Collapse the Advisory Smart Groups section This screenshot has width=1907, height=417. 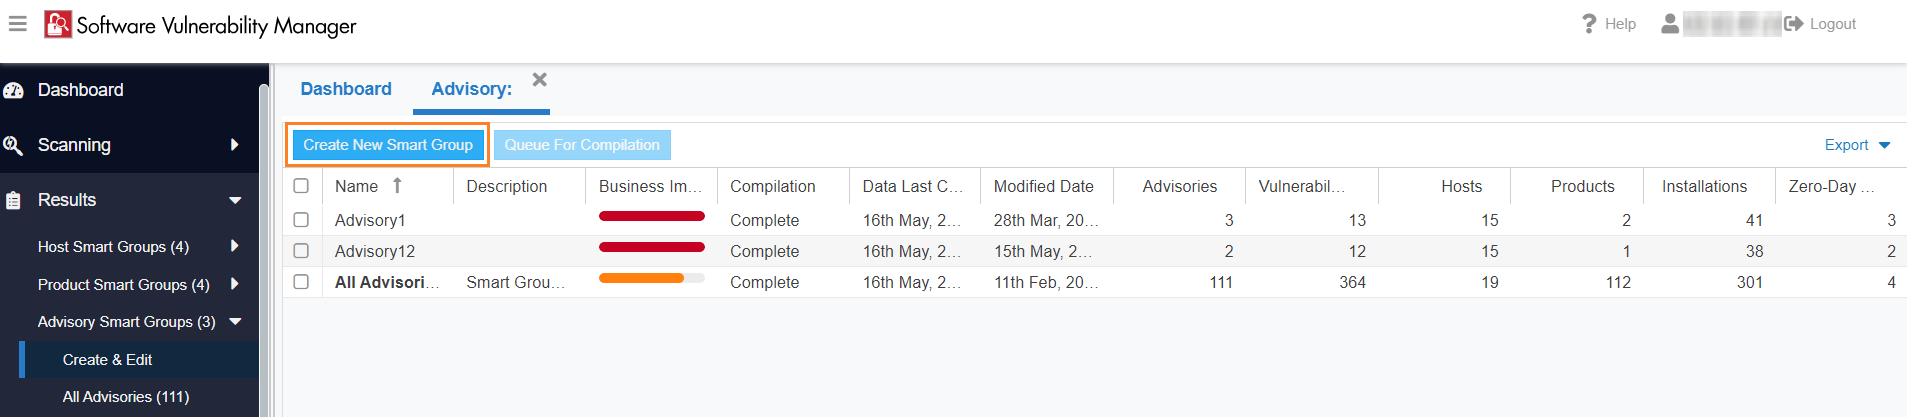coord(236,322)
